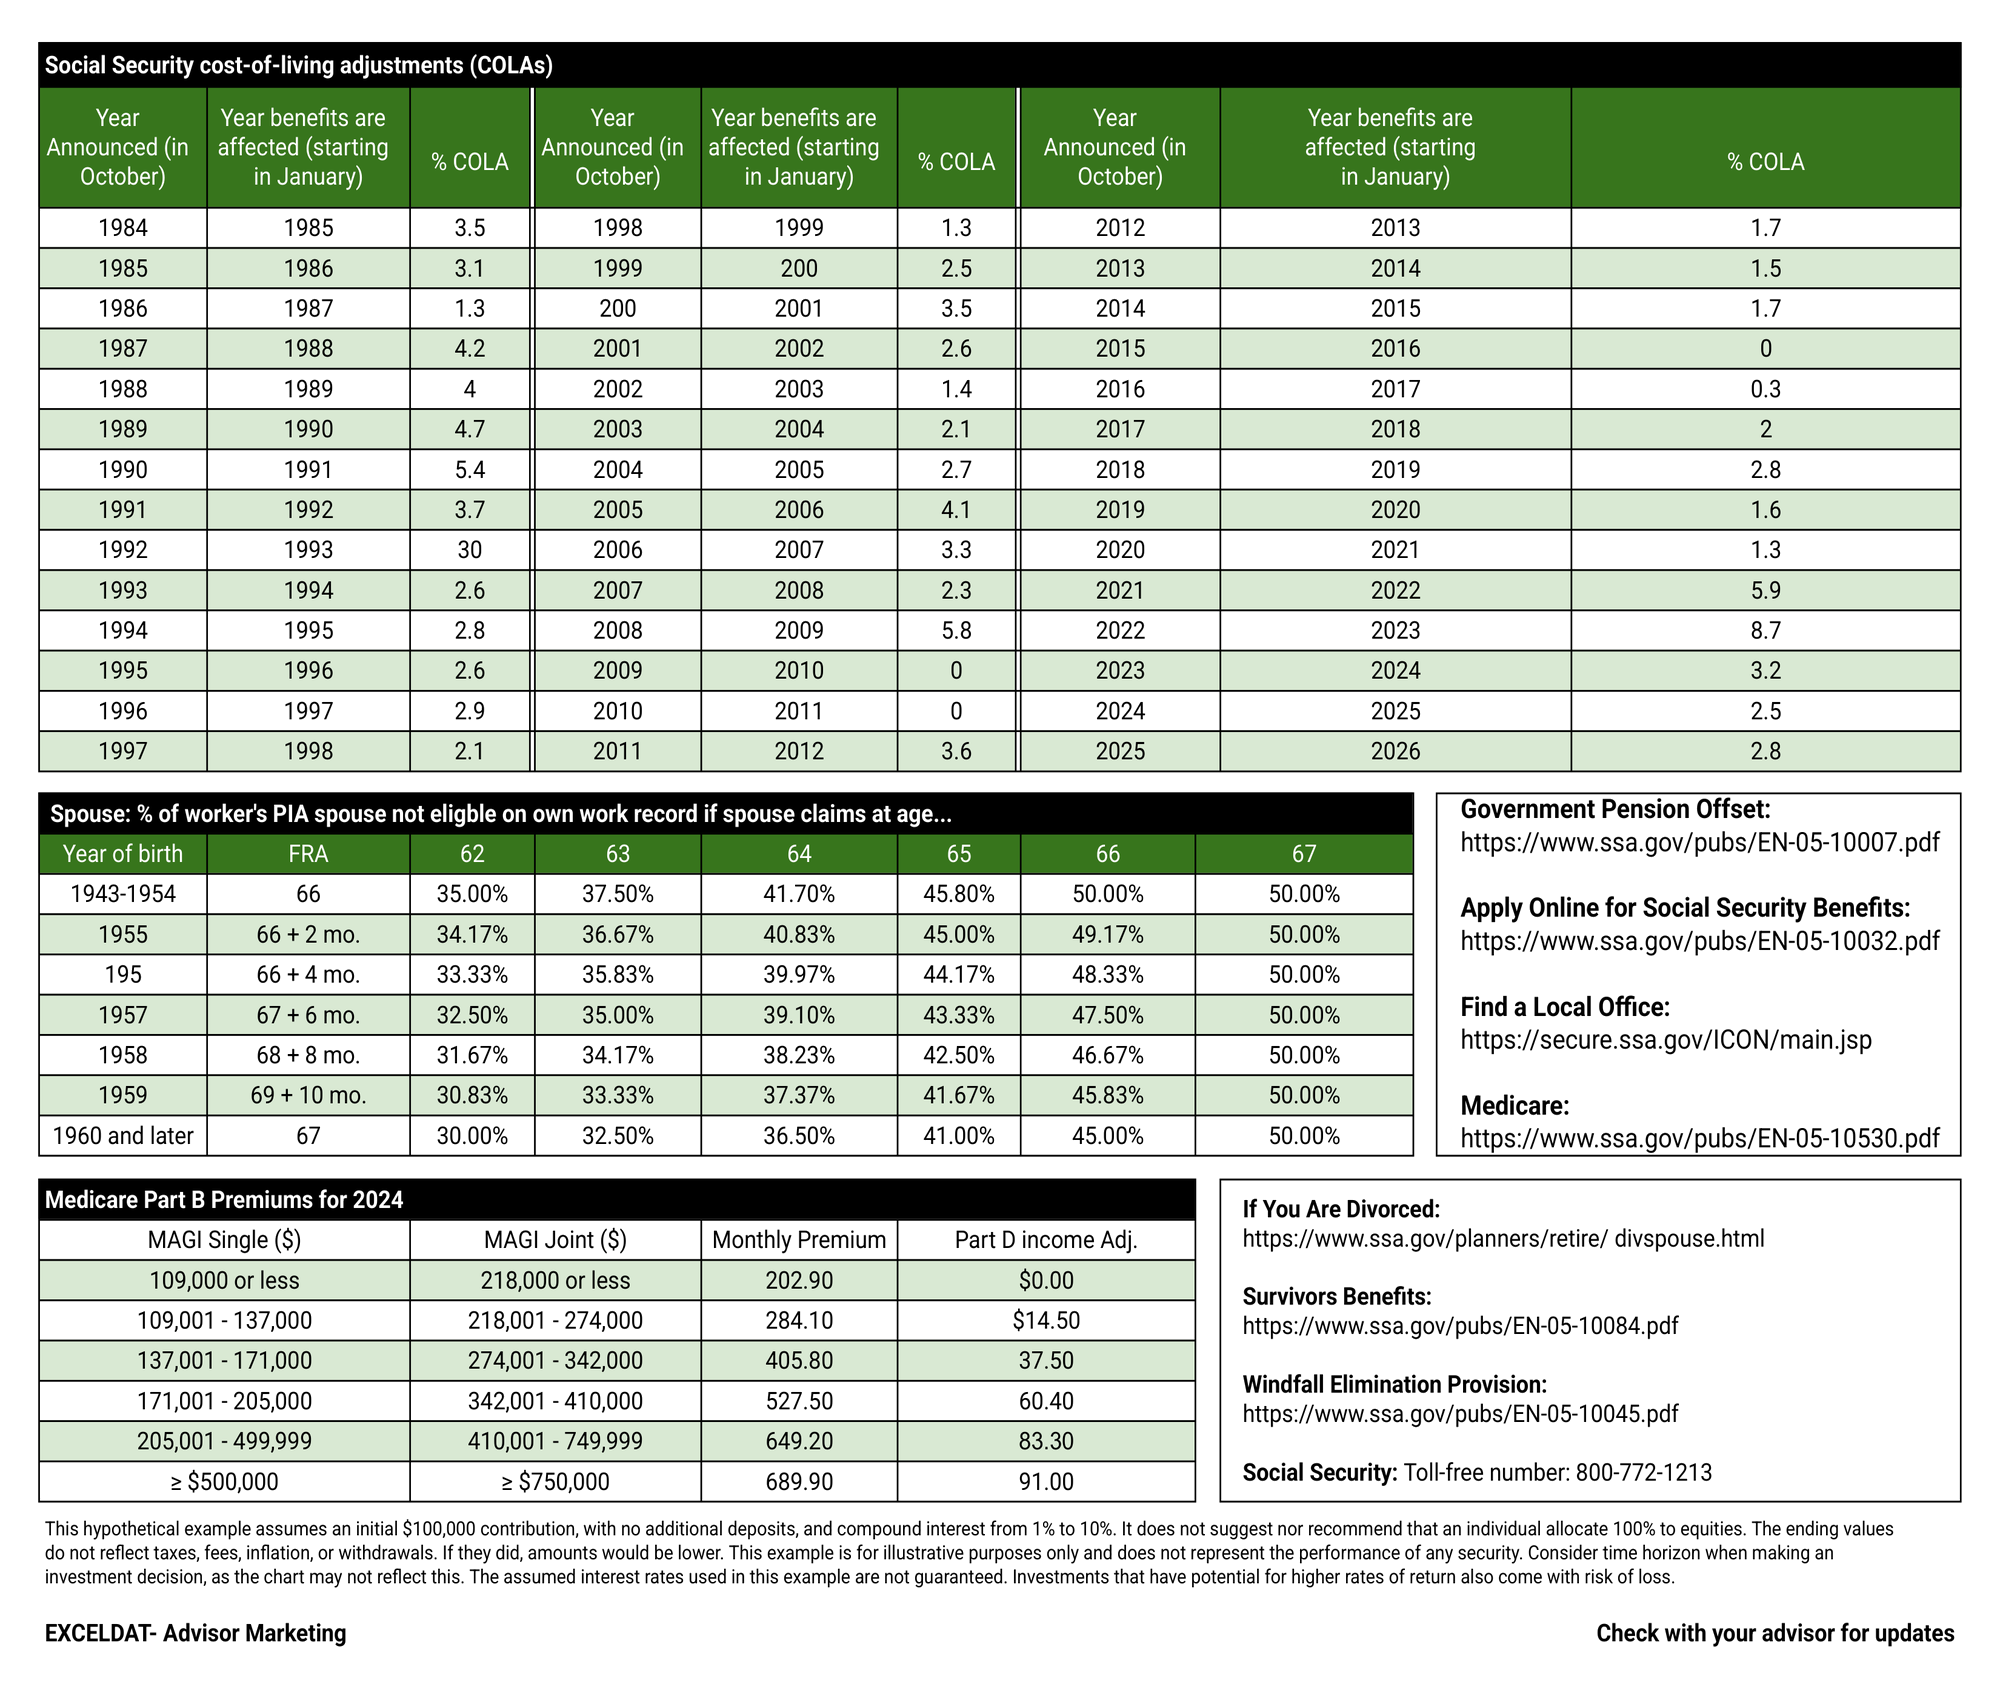The width and height of the screenshot is (2000, 1700).
Task: Click the '1960 and later' birth year cell
Action: 123,1136
